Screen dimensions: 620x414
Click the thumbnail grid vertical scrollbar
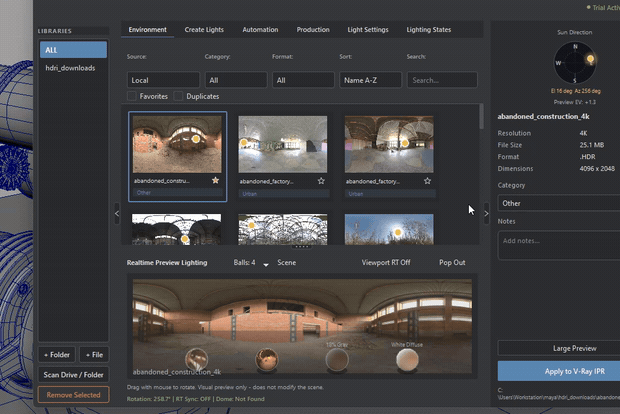click(481, 116)
